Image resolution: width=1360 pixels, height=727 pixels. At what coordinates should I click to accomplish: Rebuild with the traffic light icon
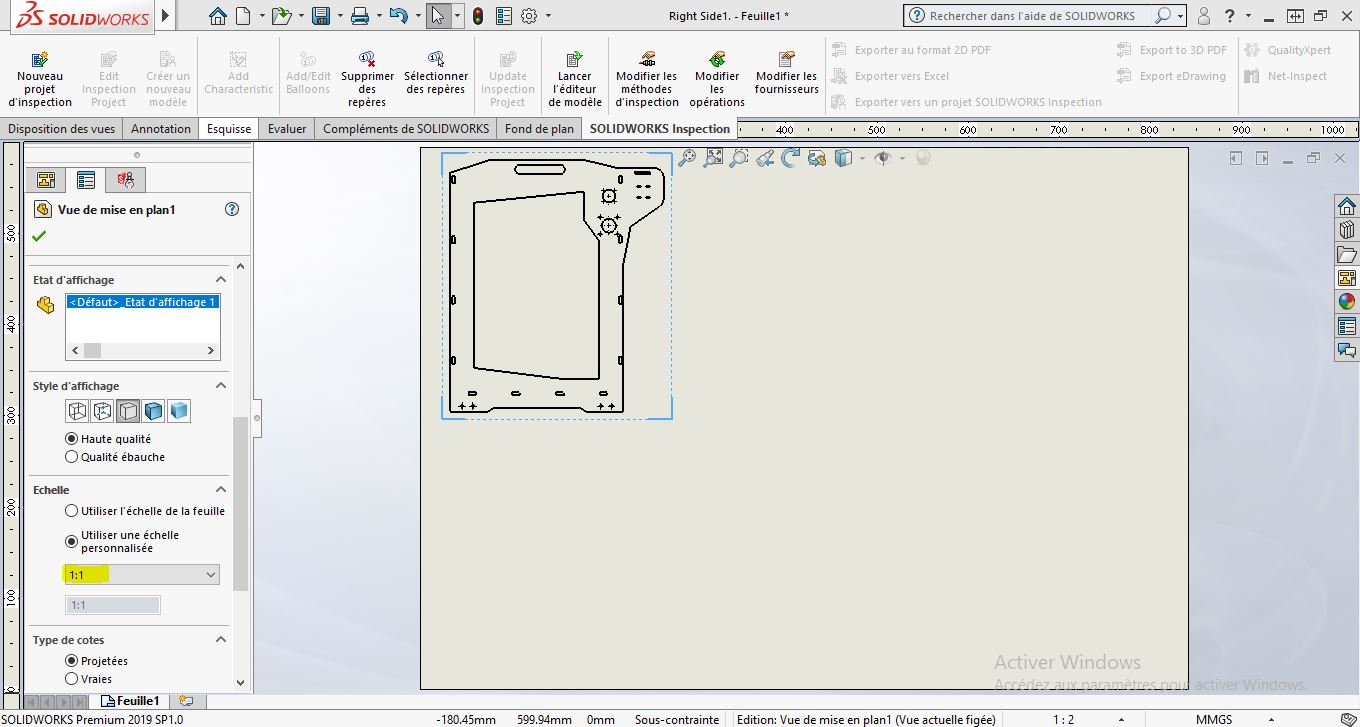pyautogui.click(x=478, y=16)
